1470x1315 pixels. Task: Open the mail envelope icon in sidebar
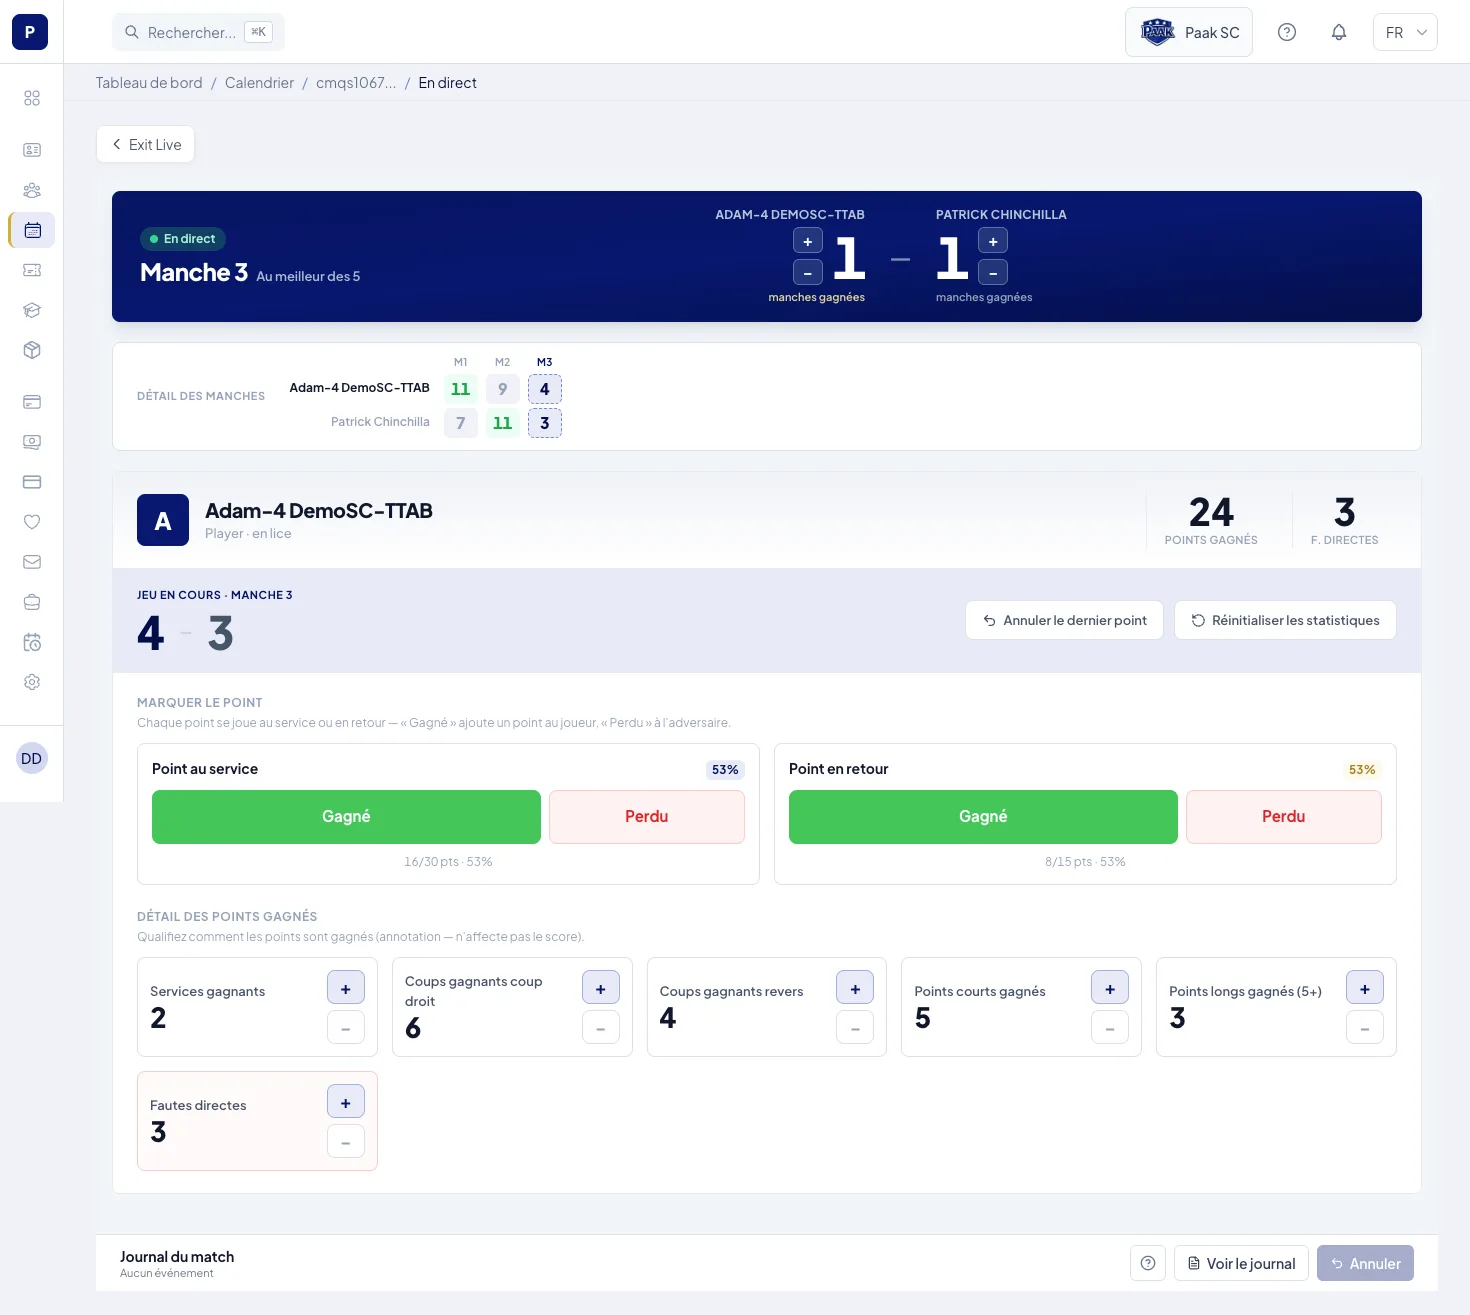coord(32,562)
